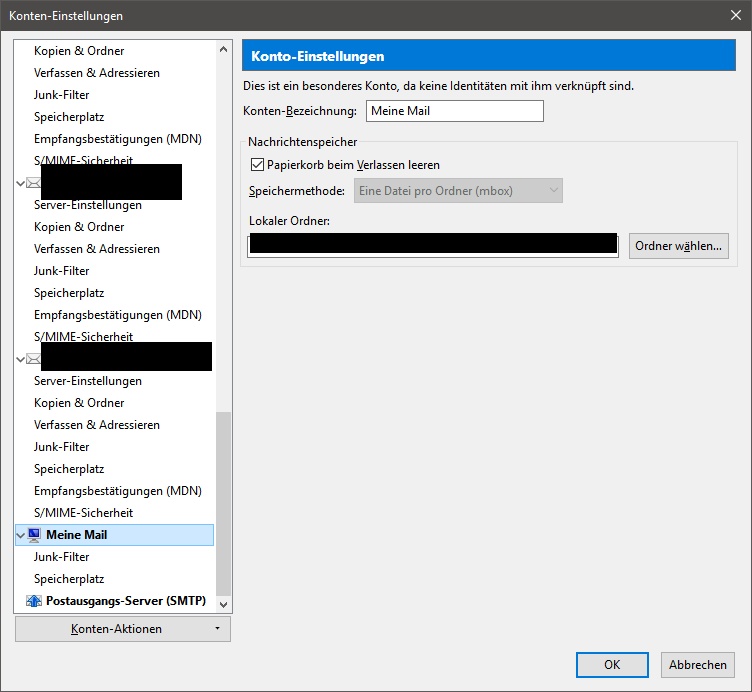Confirm settings with OK
The height and width of the screenshot is (692, 752).
coord(612,665)
